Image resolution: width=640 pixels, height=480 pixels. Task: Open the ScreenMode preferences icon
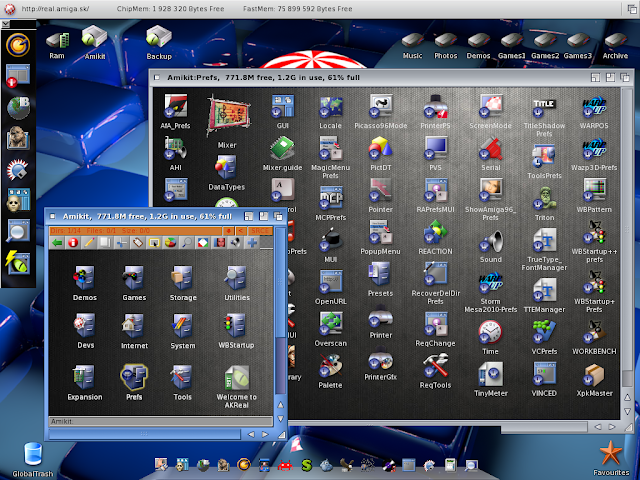(490, 106)
